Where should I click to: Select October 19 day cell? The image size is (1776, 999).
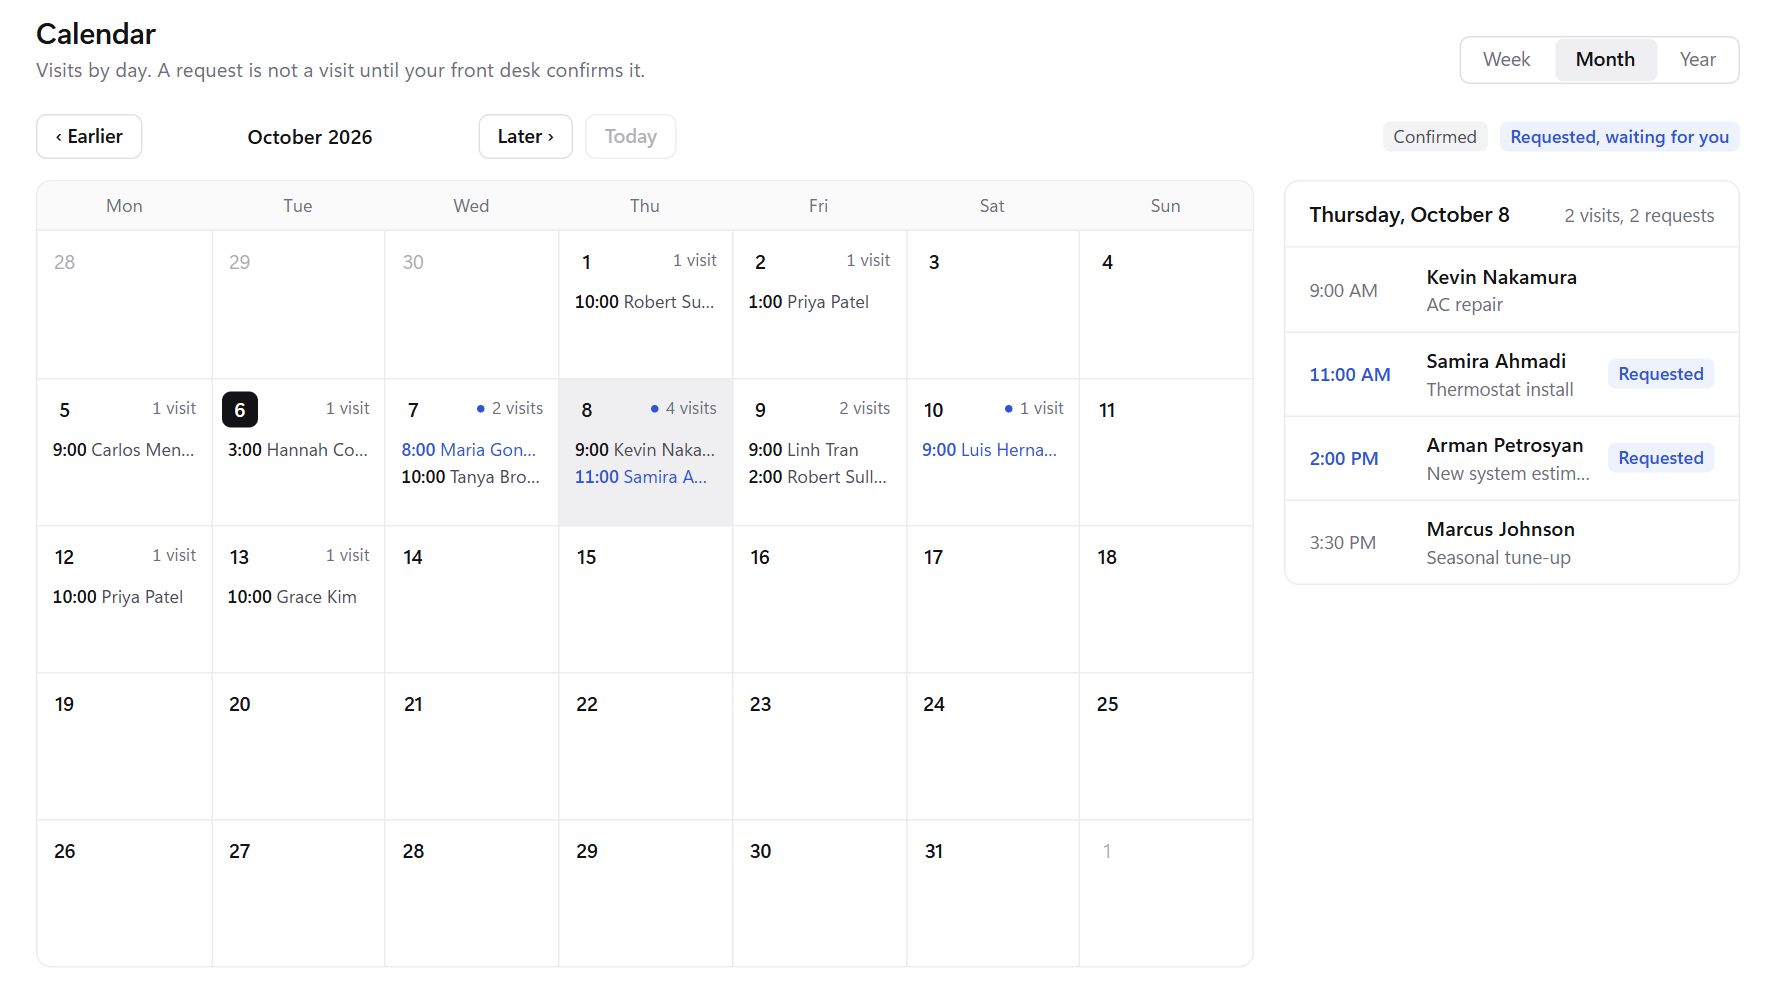pos(124,746)
